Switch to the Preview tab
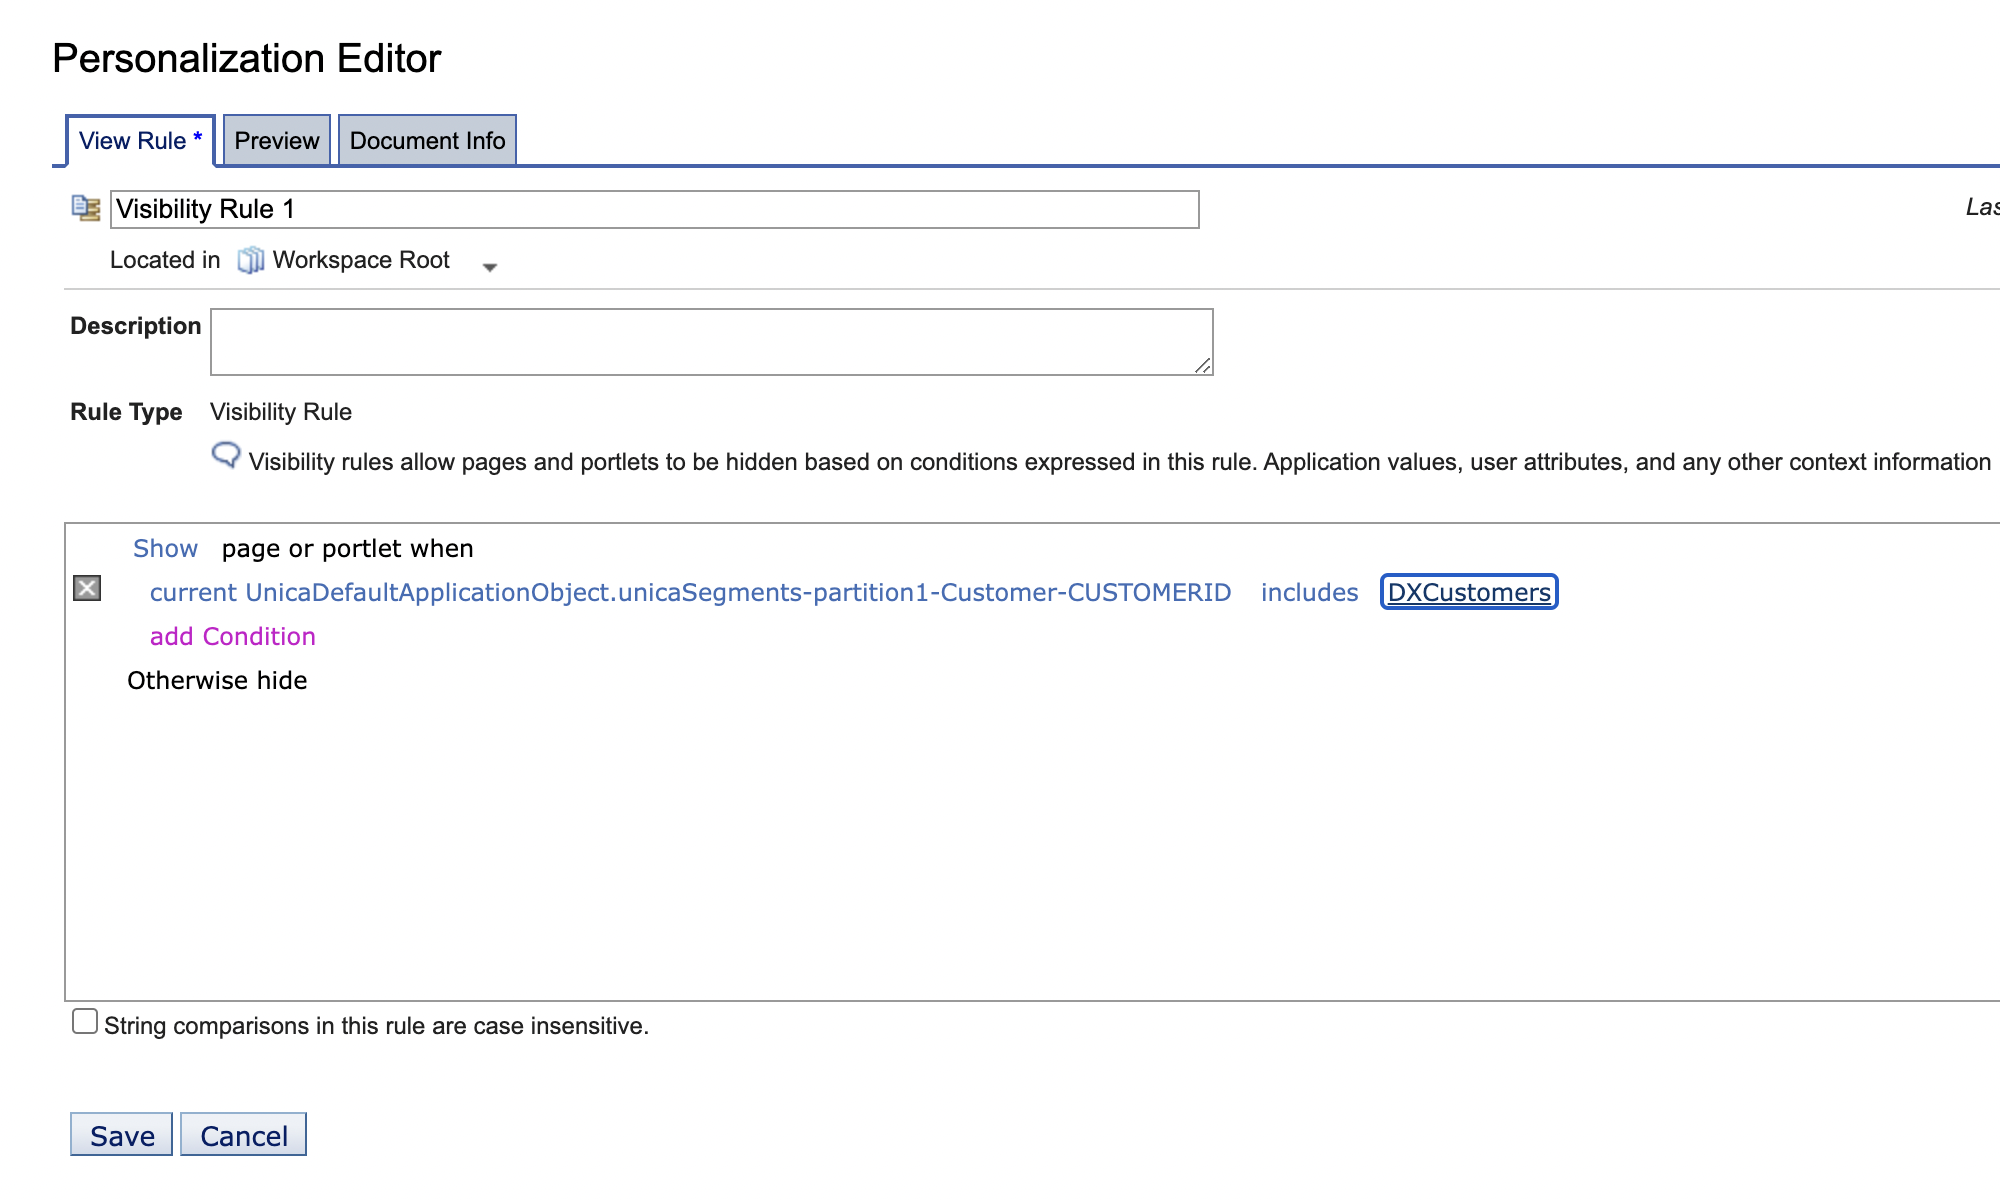This screenshot has height=1200, width=2000. pyautogui.click(x=276, y=140)
